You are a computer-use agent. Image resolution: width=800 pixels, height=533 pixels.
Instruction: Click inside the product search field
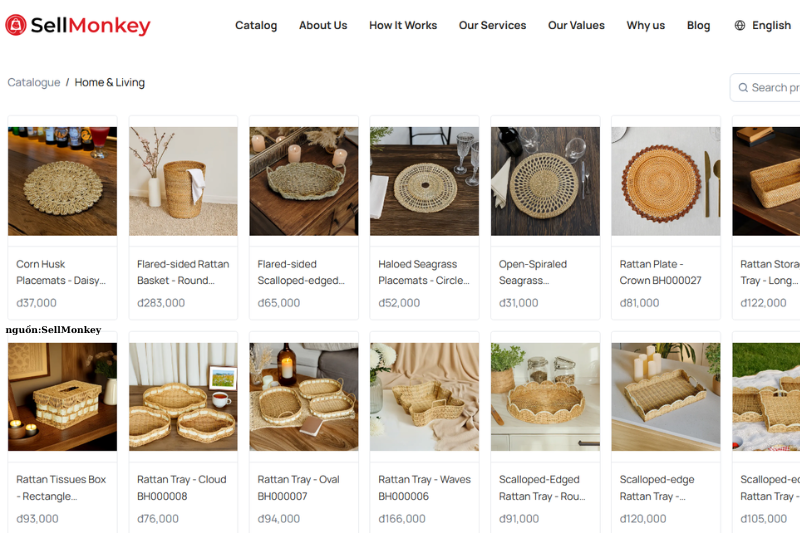[x=765, y=88]
